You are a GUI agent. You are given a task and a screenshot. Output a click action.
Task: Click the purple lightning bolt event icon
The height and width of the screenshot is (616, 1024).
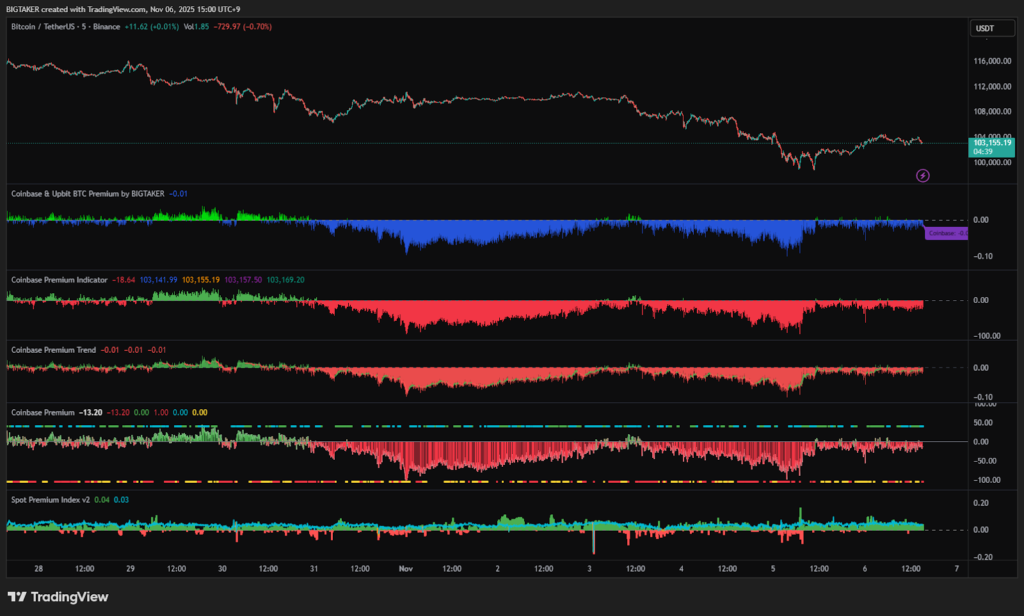tap(922, 175)
